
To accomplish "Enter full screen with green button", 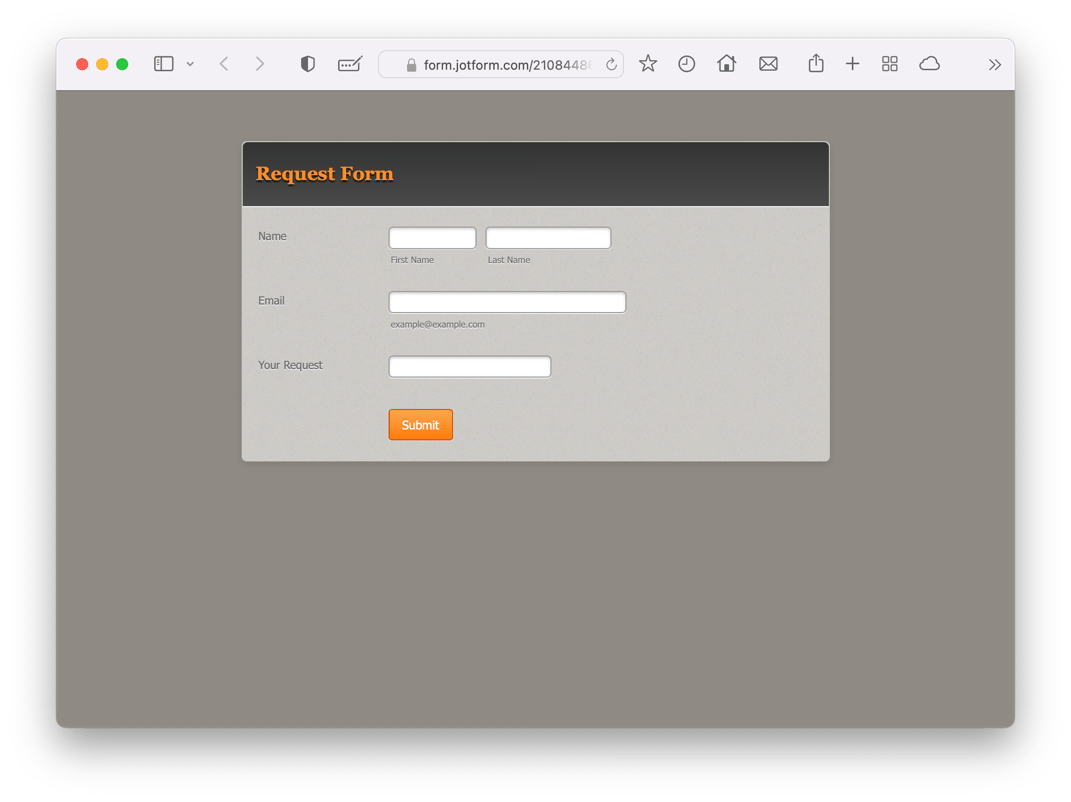I will (122, 64).
